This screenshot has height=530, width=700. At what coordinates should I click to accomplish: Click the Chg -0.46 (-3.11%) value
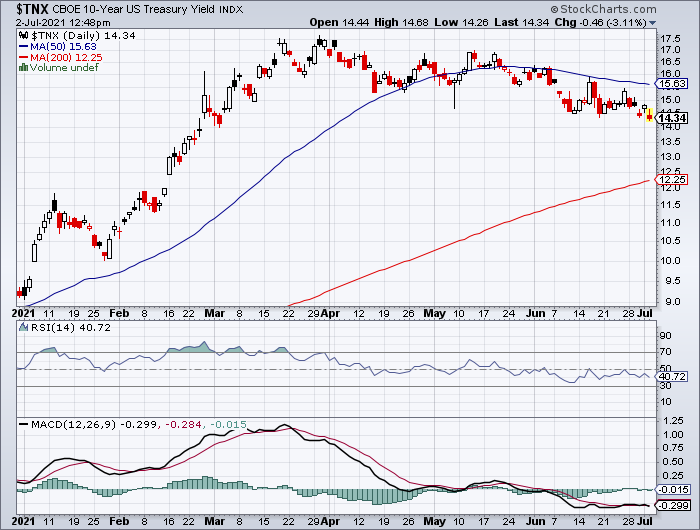[x=600, y=22]
